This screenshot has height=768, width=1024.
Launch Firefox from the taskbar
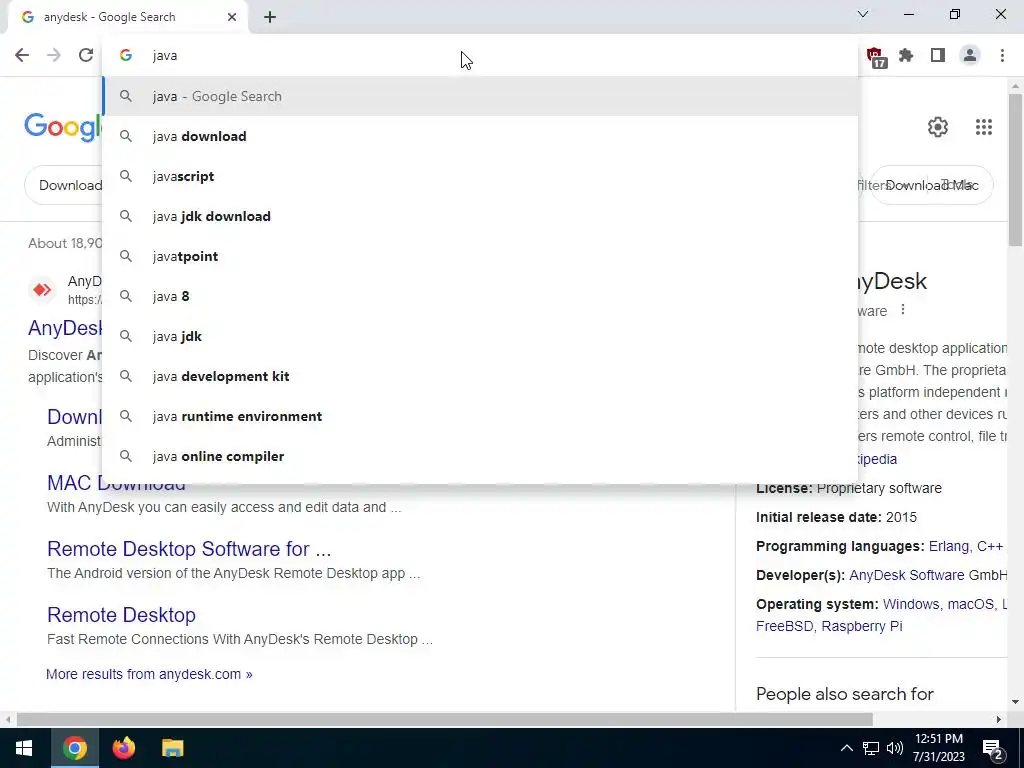(123, 748)
